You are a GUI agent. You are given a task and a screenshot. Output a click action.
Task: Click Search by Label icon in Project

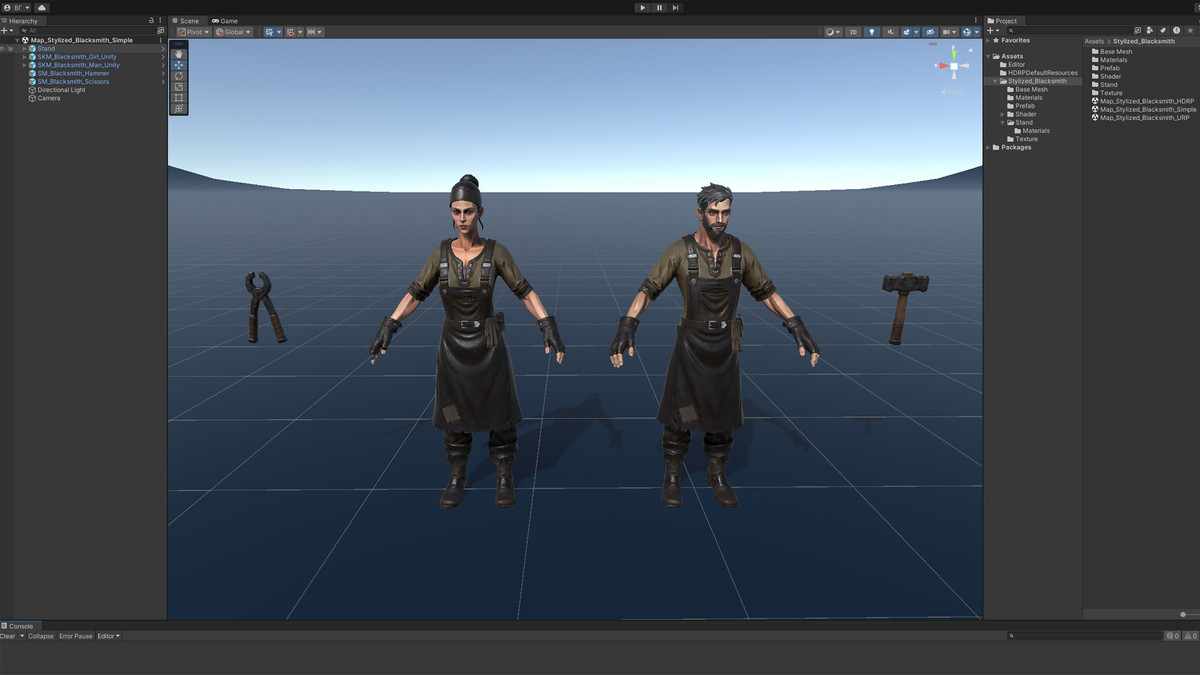click(1163, 30)
